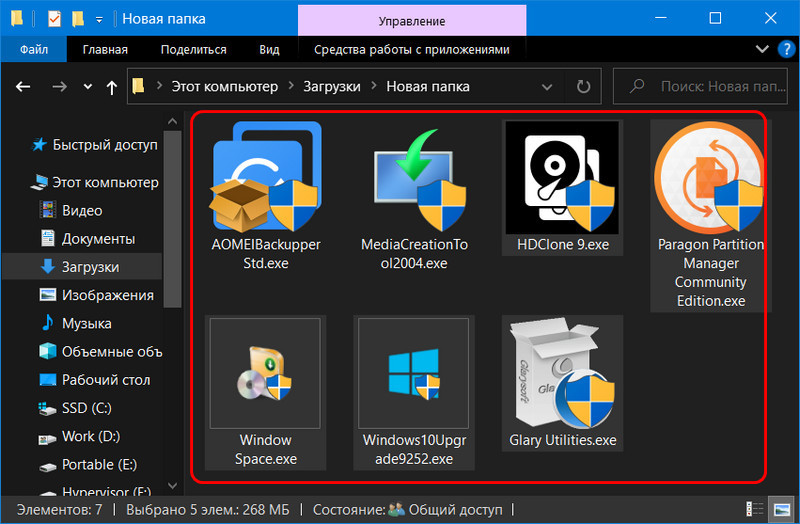The width and height of the screenshot is (800, 524).
Task: Click navigation pane scroll down arrow
Action: [172, 485]
